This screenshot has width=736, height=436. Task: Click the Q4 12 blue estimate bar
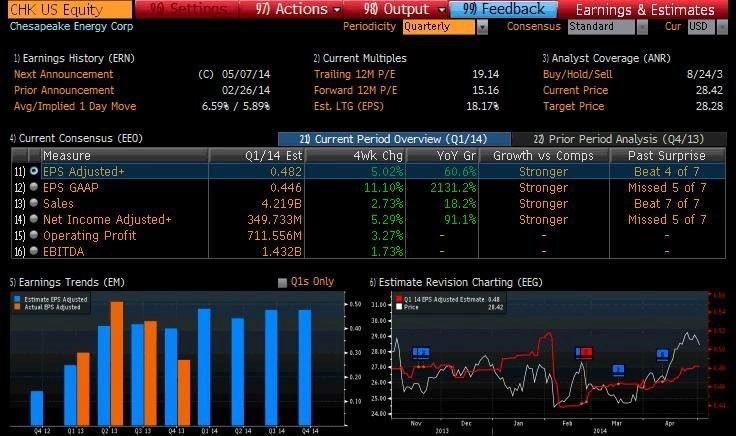[37, 408]
